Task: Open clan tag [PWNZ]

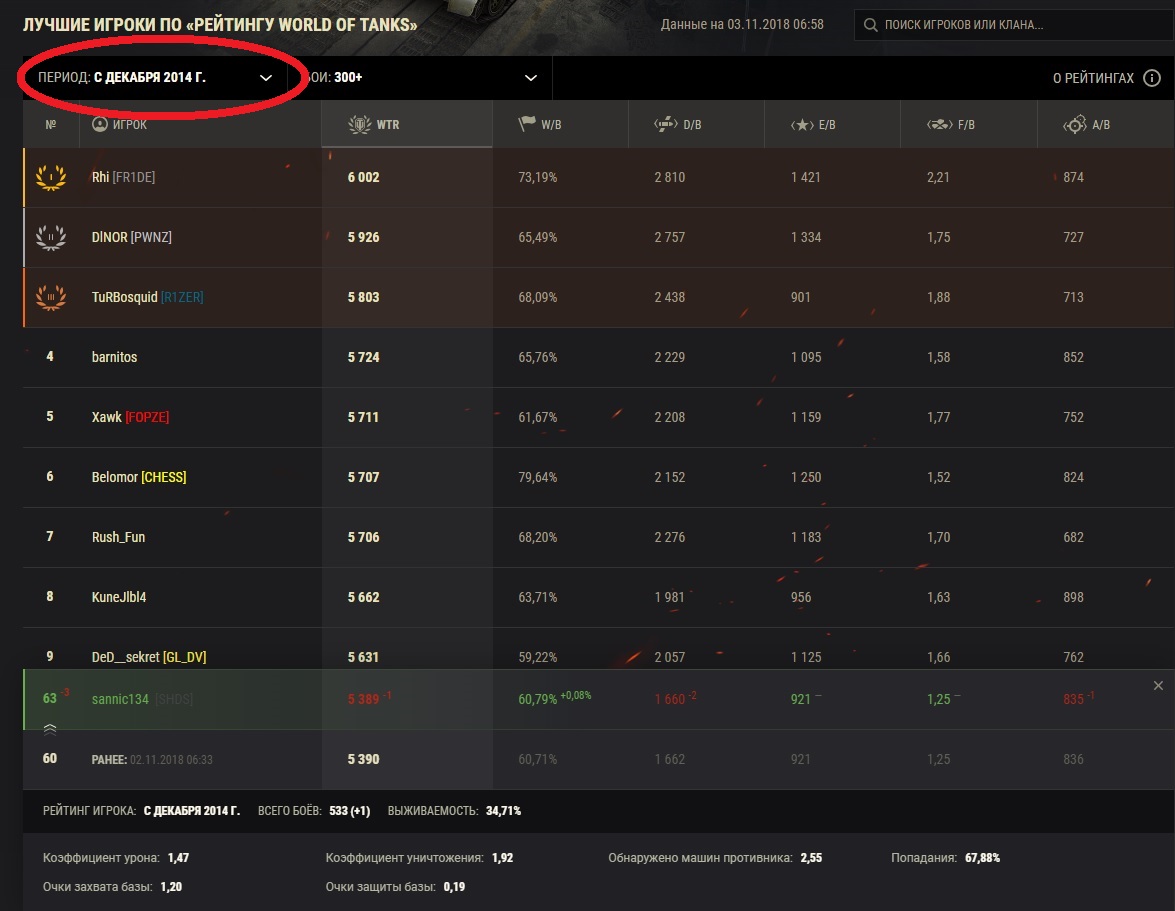Action: [x=151, y=237]
